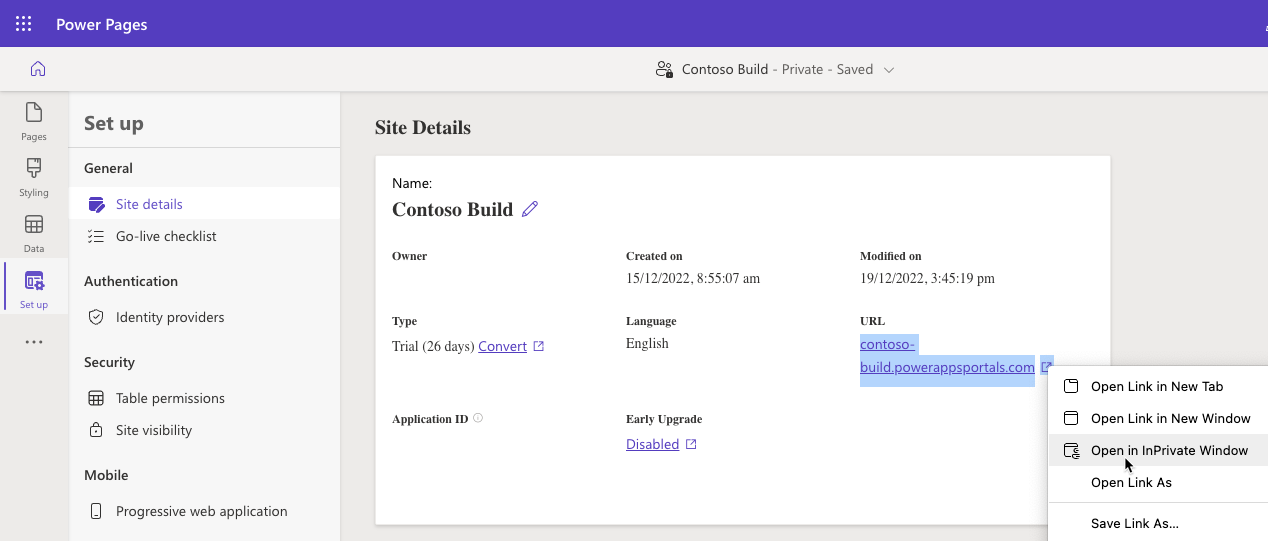Click the Contoso Build site name heading
This screenshot has width=1268, height=541.
[452, 210]
